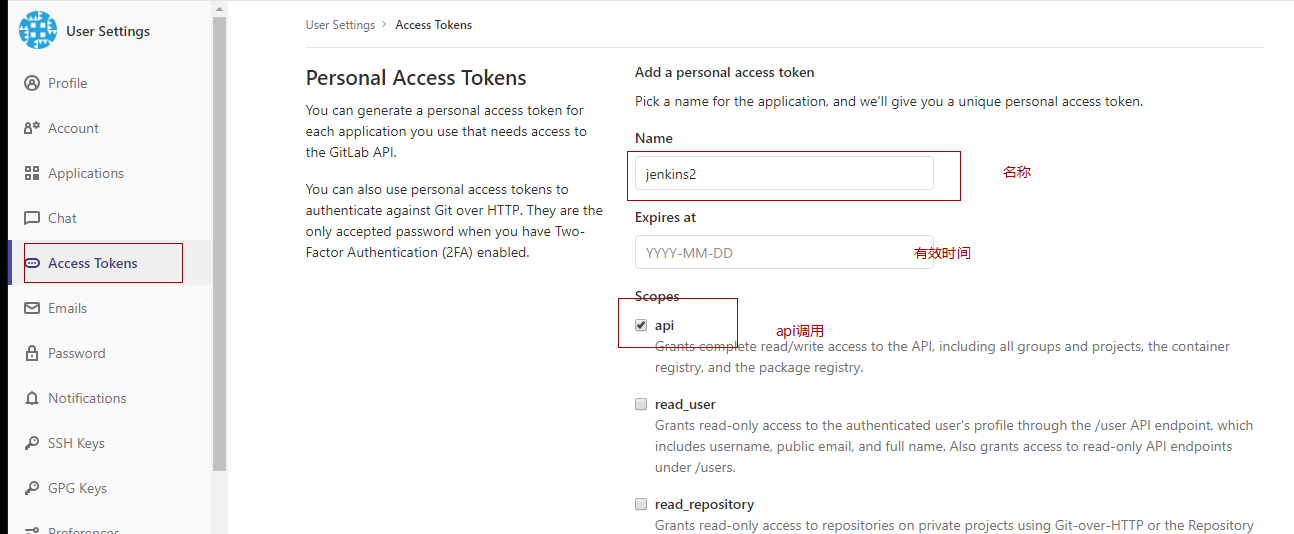The width and height of the screenshot is (1294, 534).
Task: Open the Applications settings page
Action: pos(110,173)
